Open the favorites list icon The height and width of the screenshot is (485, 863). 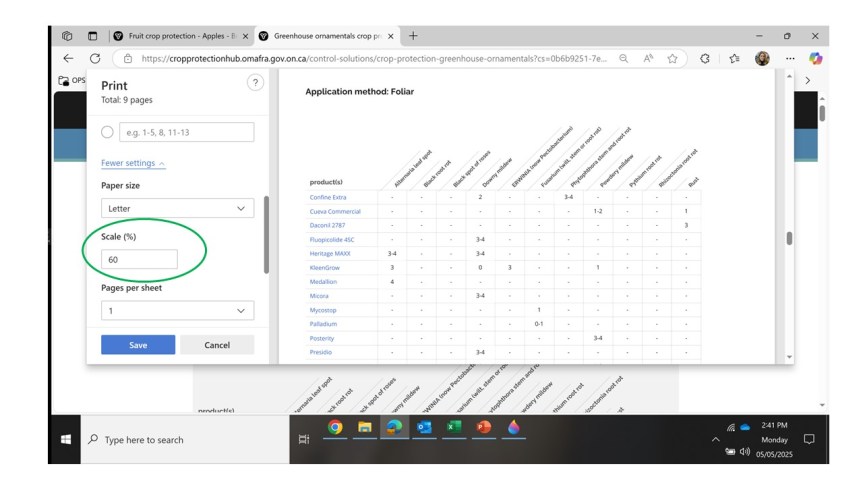734,58
